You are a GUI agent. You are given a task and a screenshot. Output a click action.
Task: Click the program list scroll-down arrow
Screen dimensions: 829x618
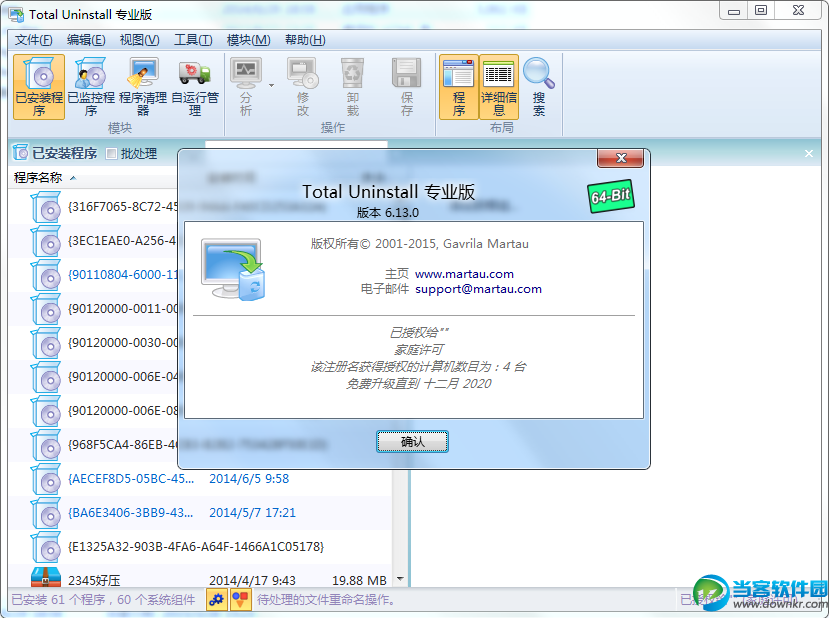pyautogui.click(x=400, y=579)
